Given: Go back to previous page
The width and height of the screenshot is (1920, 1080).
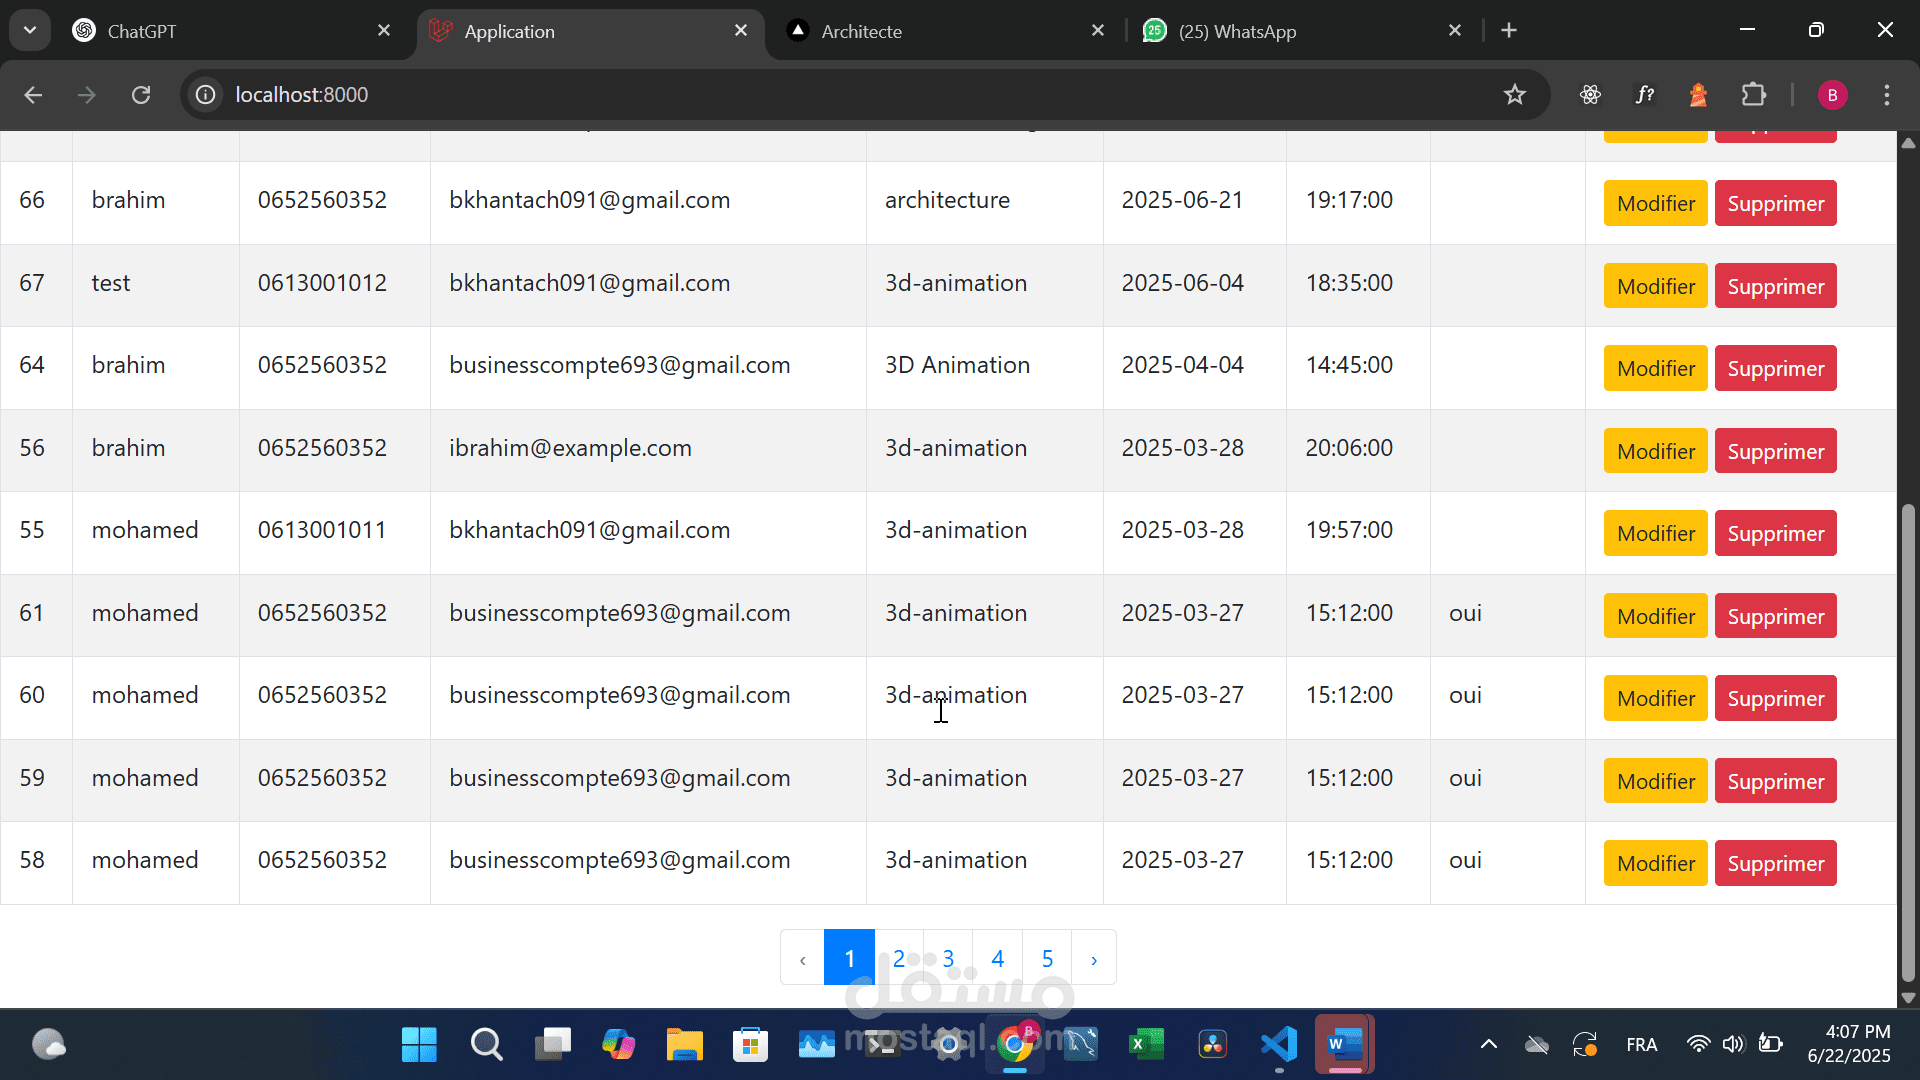Looking at the screenshot, I should [x=33, y=94].
